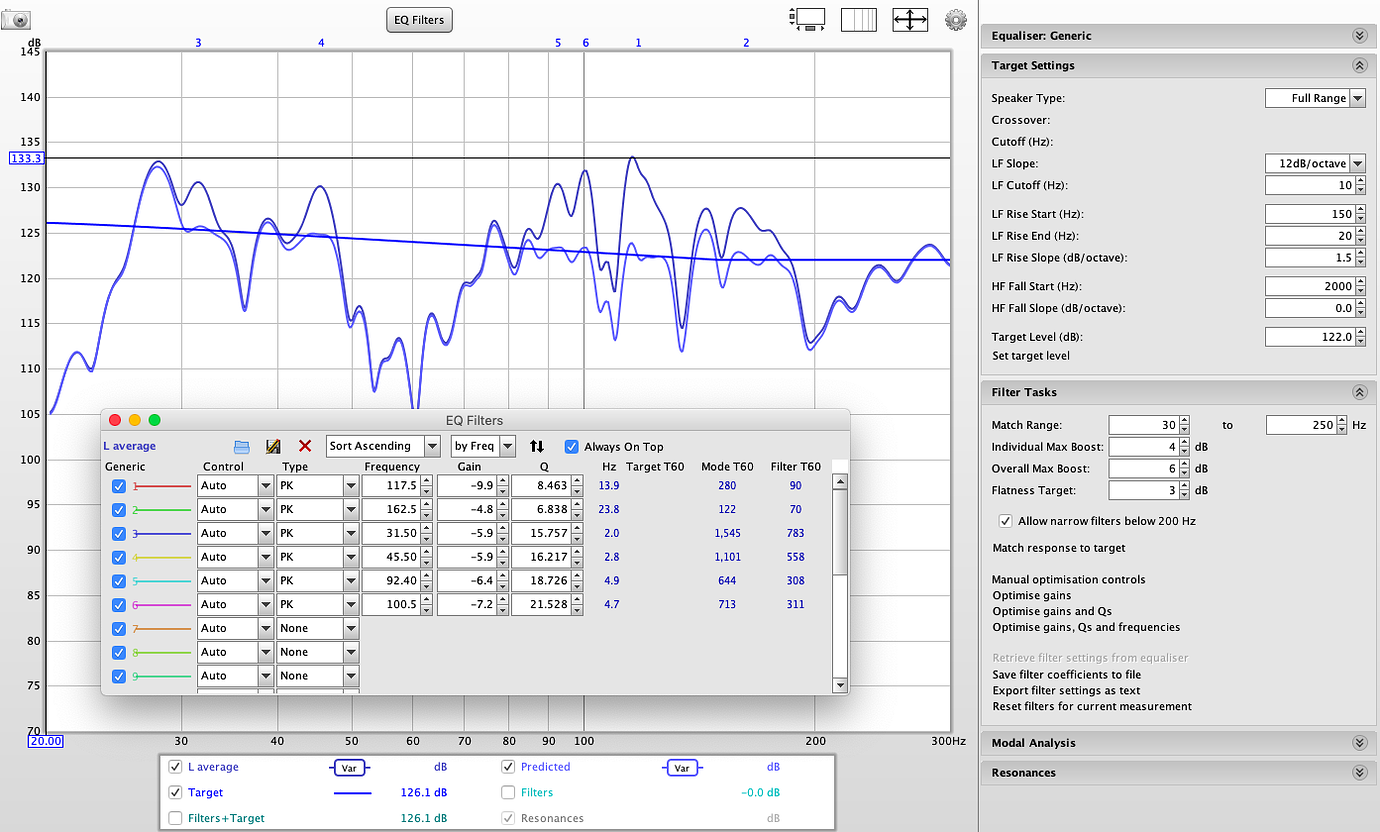Open the Speaker Type dropdown
Image resolution: width=1380 pixels, height=832 pixels.
pyautogui.click(x=1315, y=98)
